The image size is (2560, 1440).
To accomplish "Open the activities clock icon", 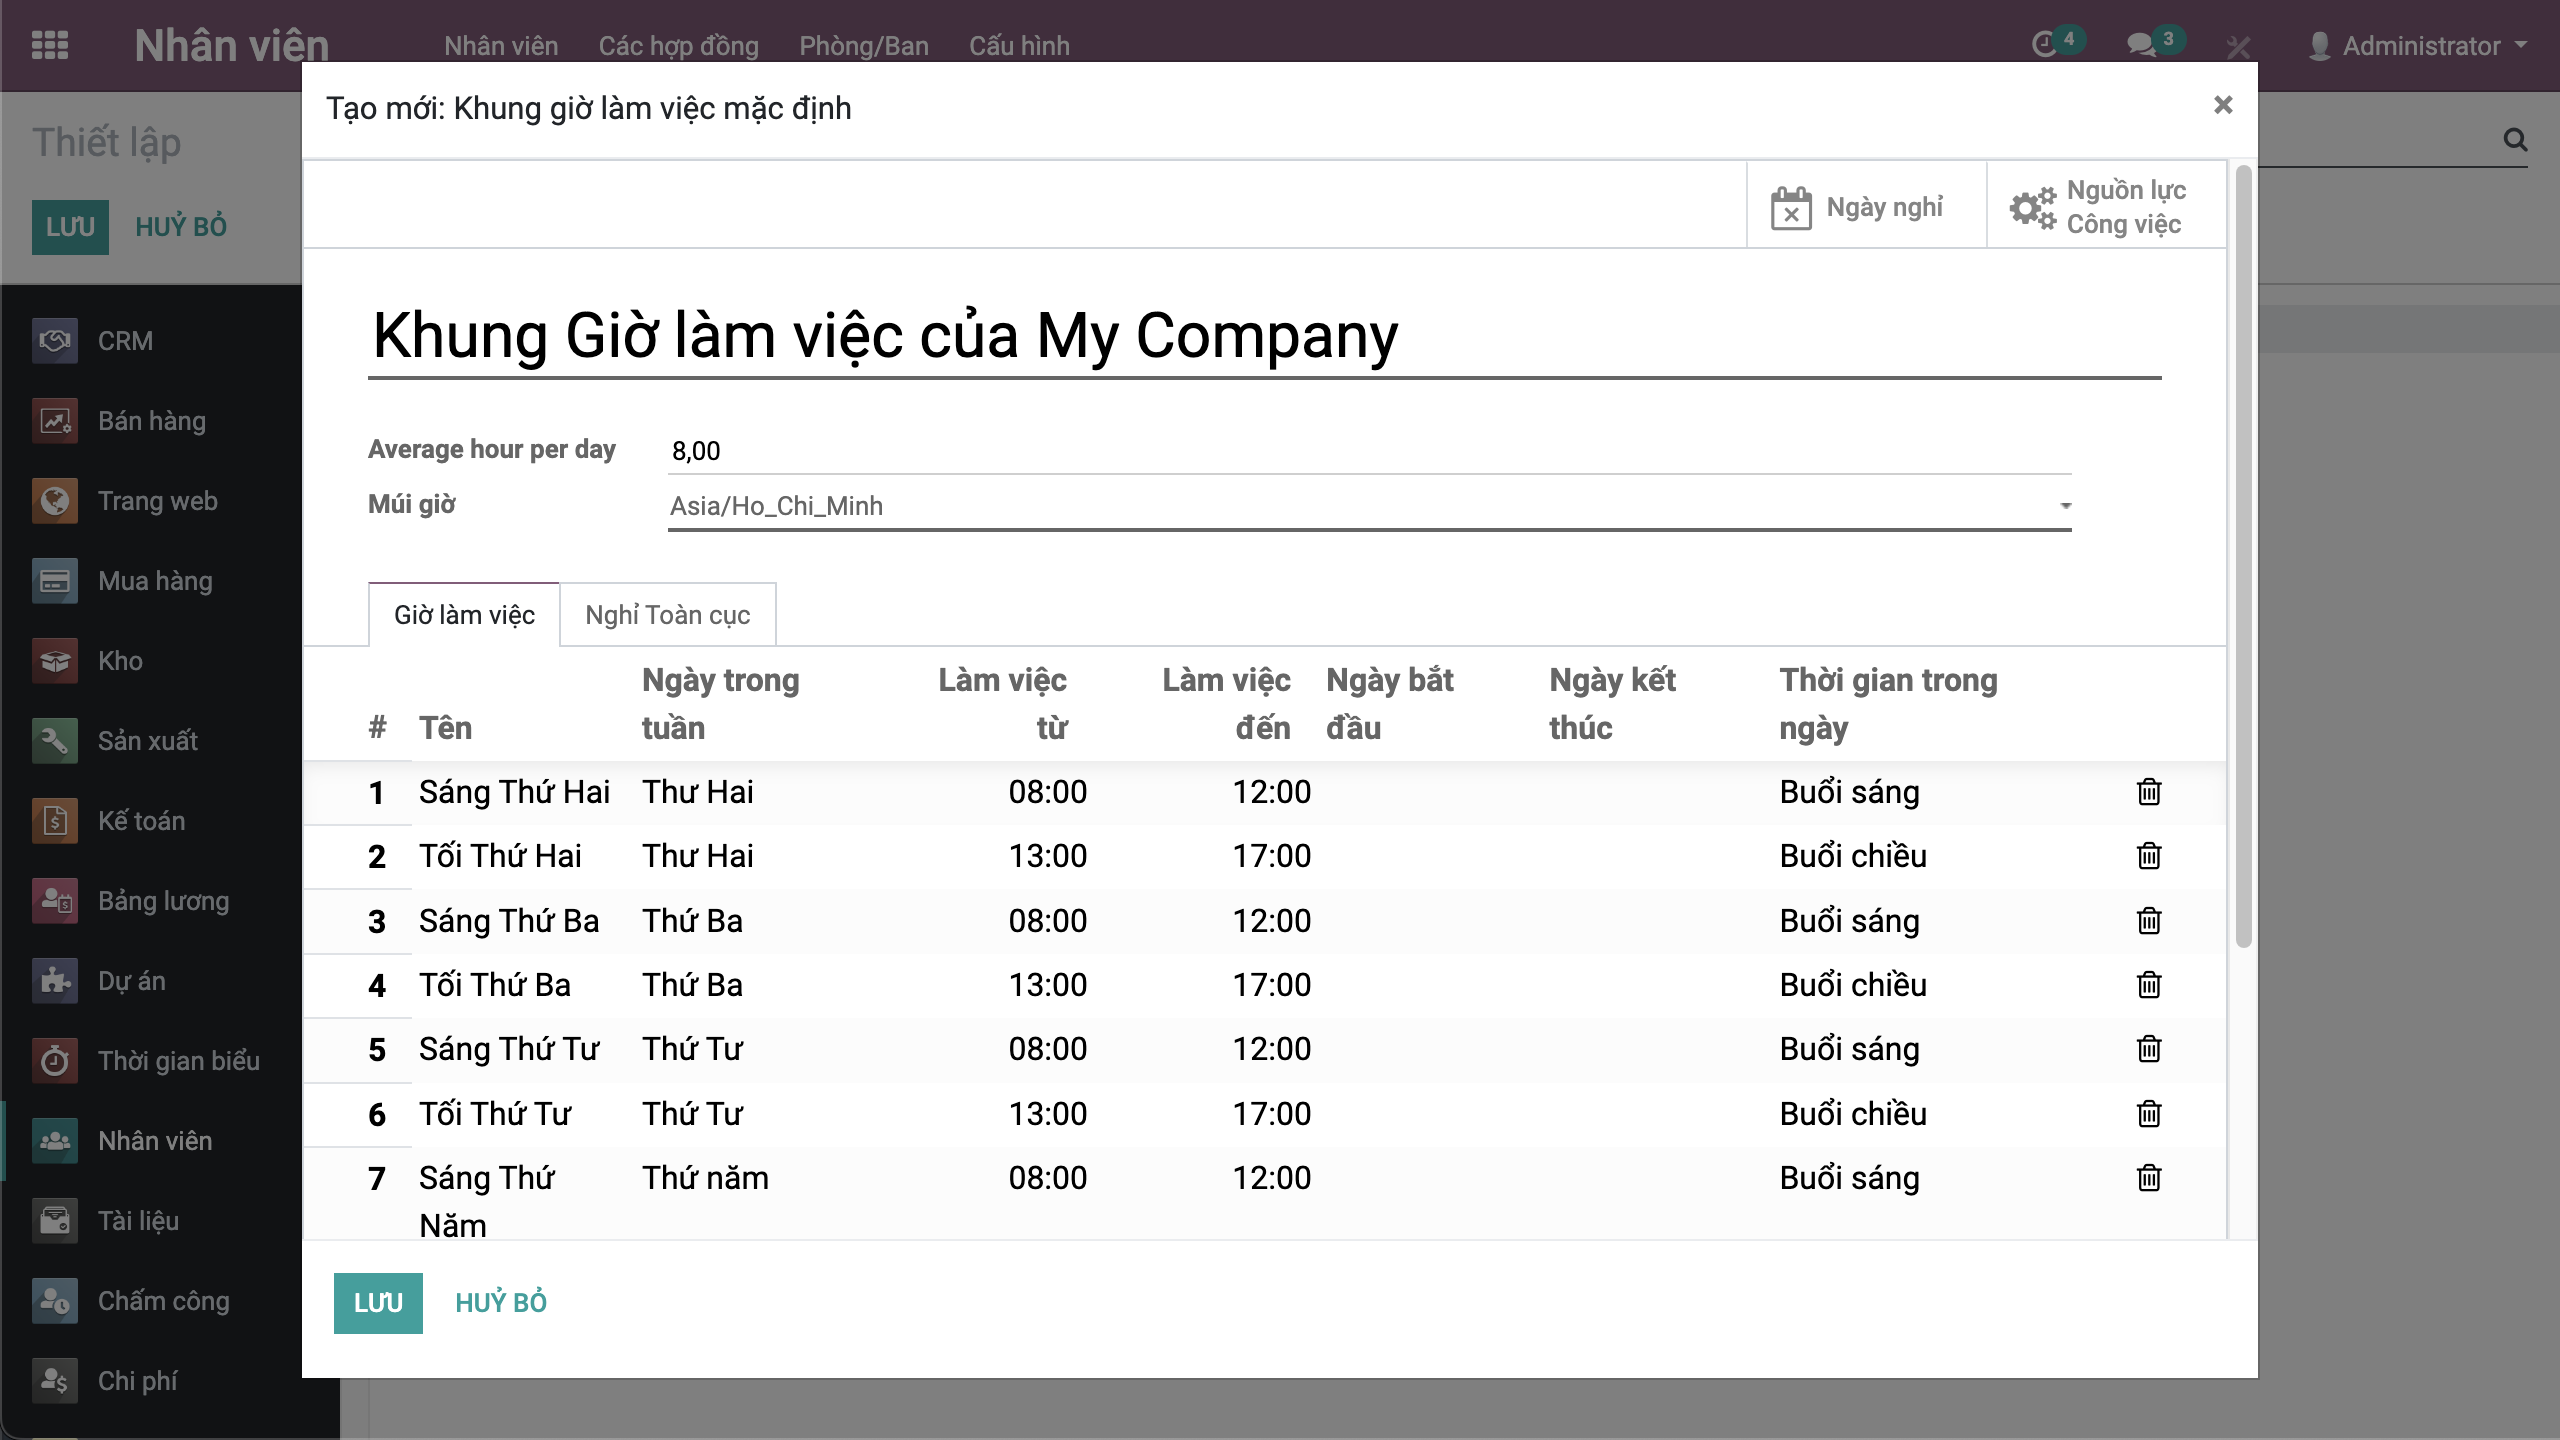I will pyautogui.click(x=2045, y=45).
